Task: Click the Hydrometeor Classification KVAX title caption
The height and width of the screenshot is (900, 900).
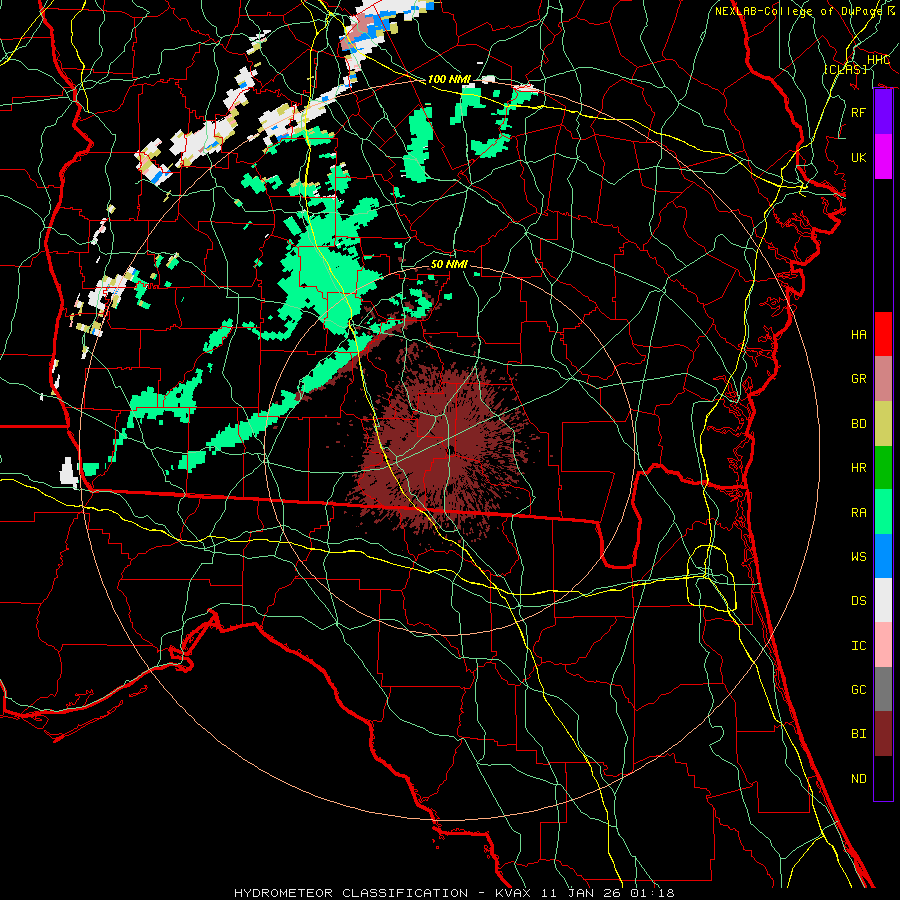Action: click(x=454, y=893)
